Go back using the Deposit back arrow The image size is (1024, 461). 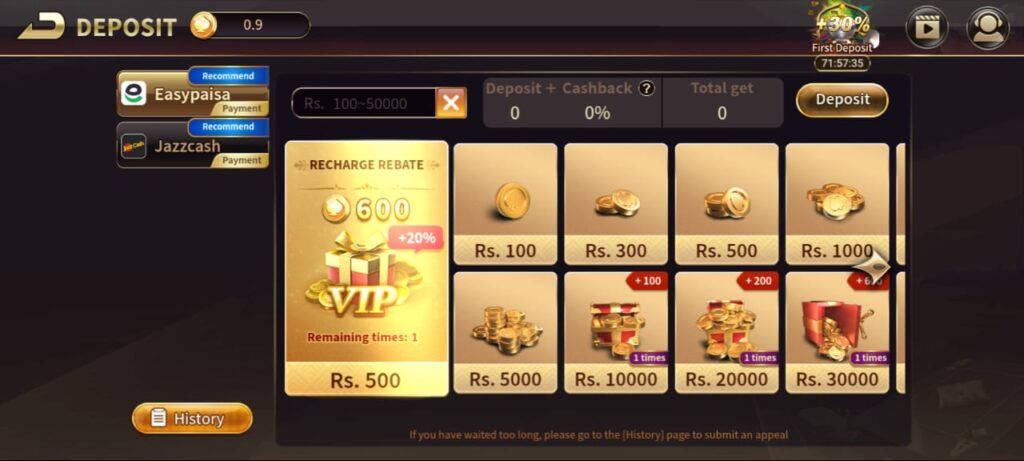(x=42, y=26)
